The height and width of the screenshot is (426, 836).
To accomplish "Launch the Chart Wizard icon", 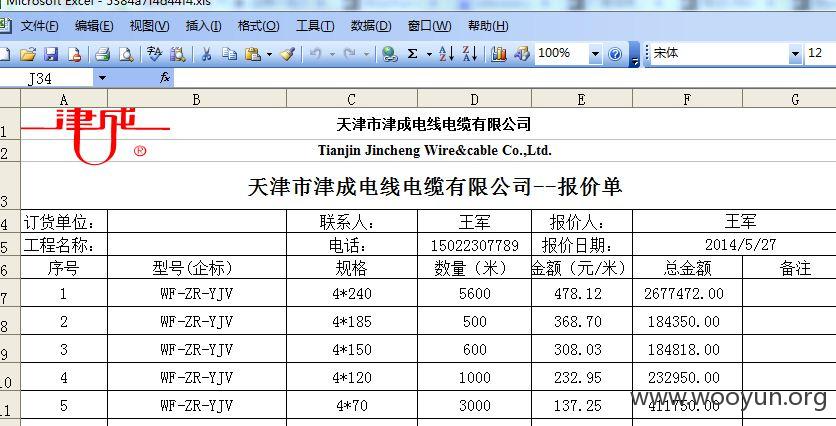I will coord(499,54).
